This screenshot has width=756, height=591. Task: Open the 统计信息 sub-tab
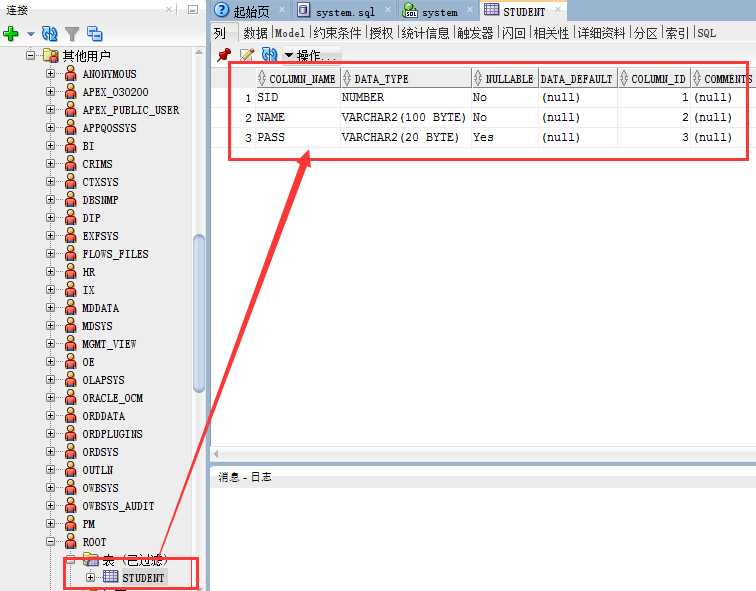(425, 33)
